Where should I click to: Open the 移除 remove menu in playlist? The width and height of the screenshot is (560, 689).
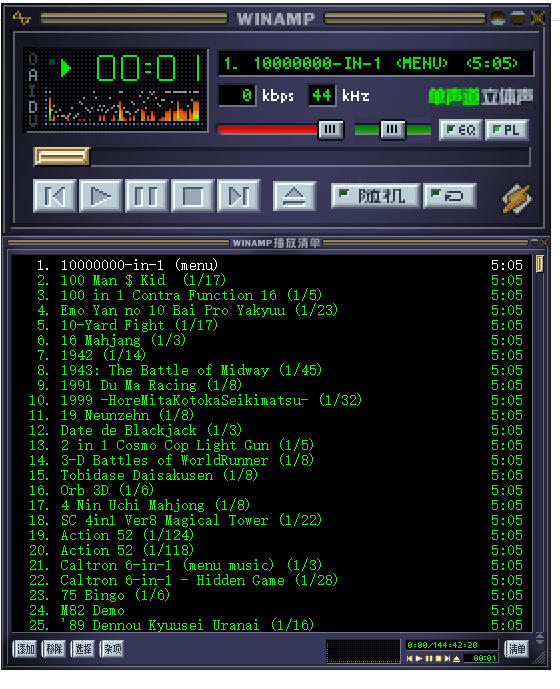click(54, 649)
